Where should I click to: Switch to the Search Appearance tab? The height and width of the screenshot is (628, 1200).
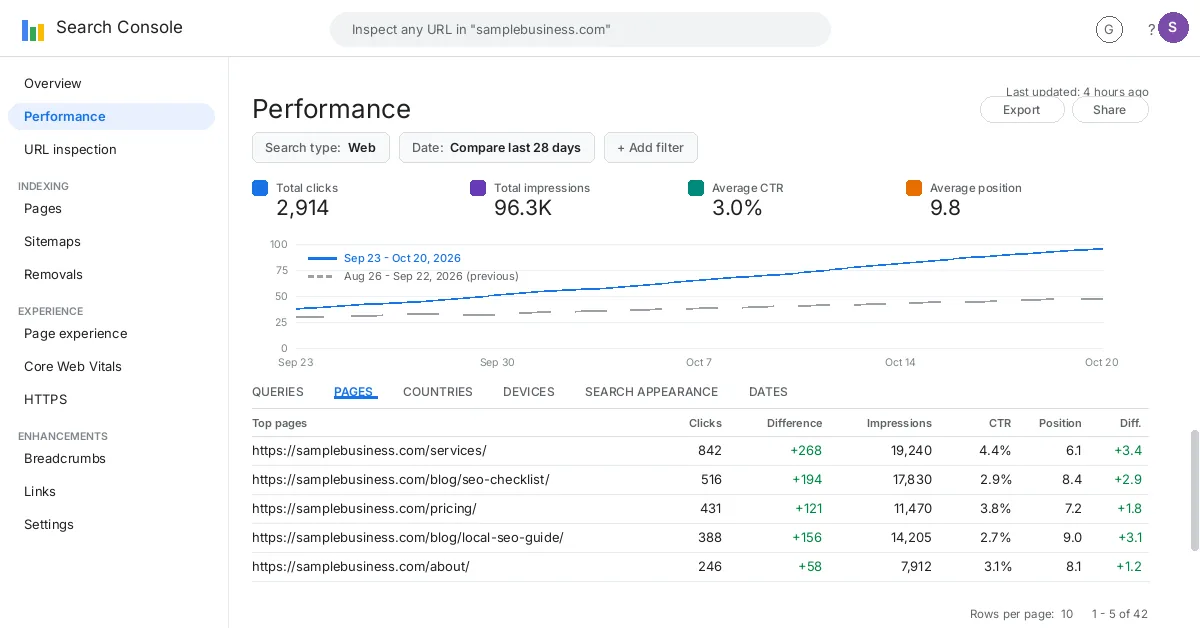click(652, 392)
